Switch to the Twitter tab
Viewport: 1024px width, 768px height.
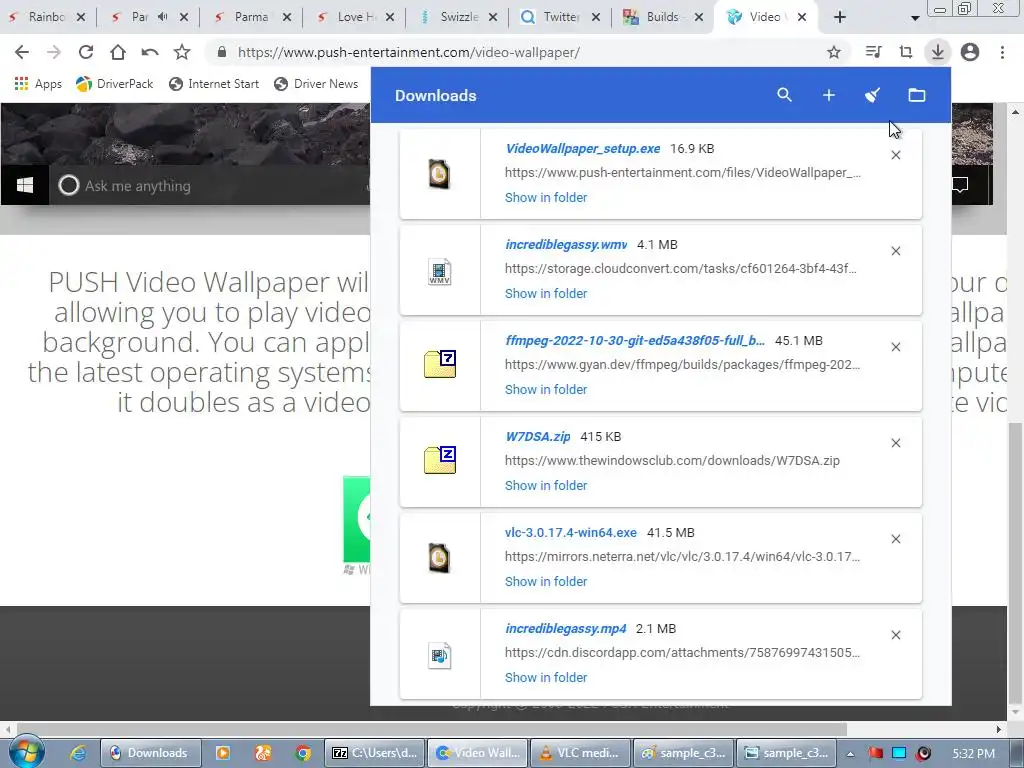562,17
